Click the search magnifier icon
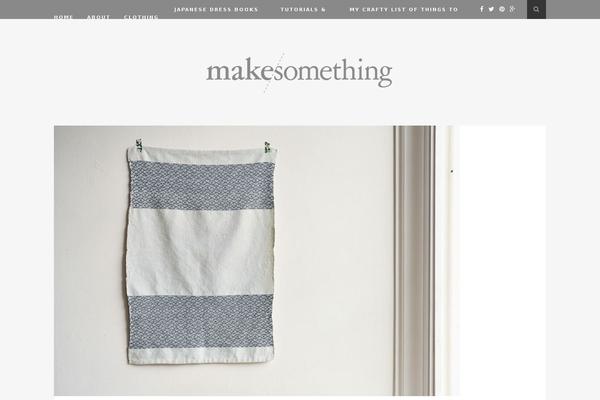 point(536,9)
